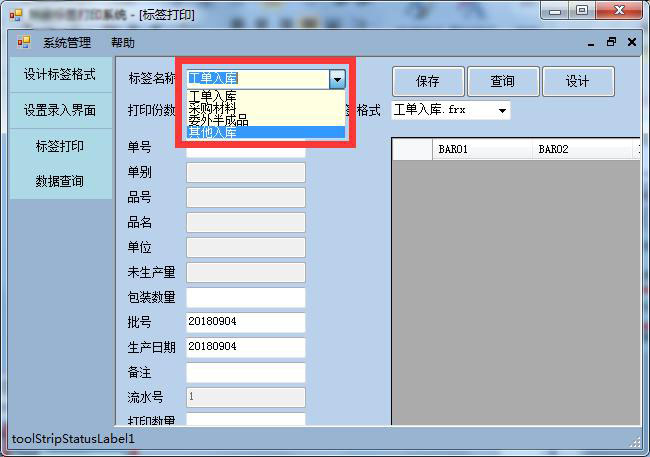Click the 保存 button
This screenshot has height=457, width=650.
tap(427, 82)
